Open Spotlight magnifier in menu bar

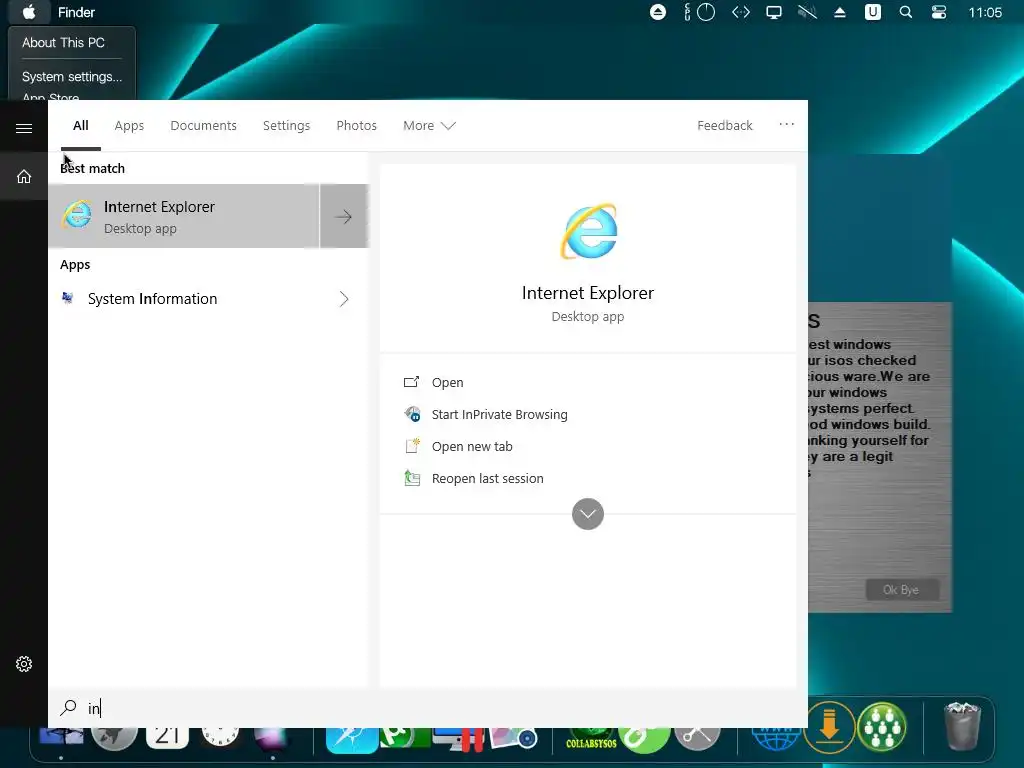click(x=905, y=12)
